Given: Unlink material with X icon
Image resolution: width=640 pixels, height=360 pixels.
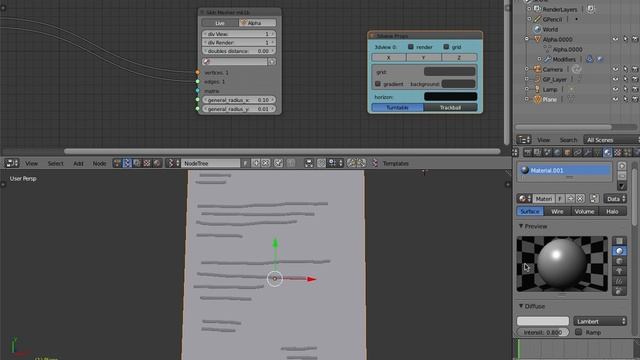Looking at the screenshot, I should point(580,199).
